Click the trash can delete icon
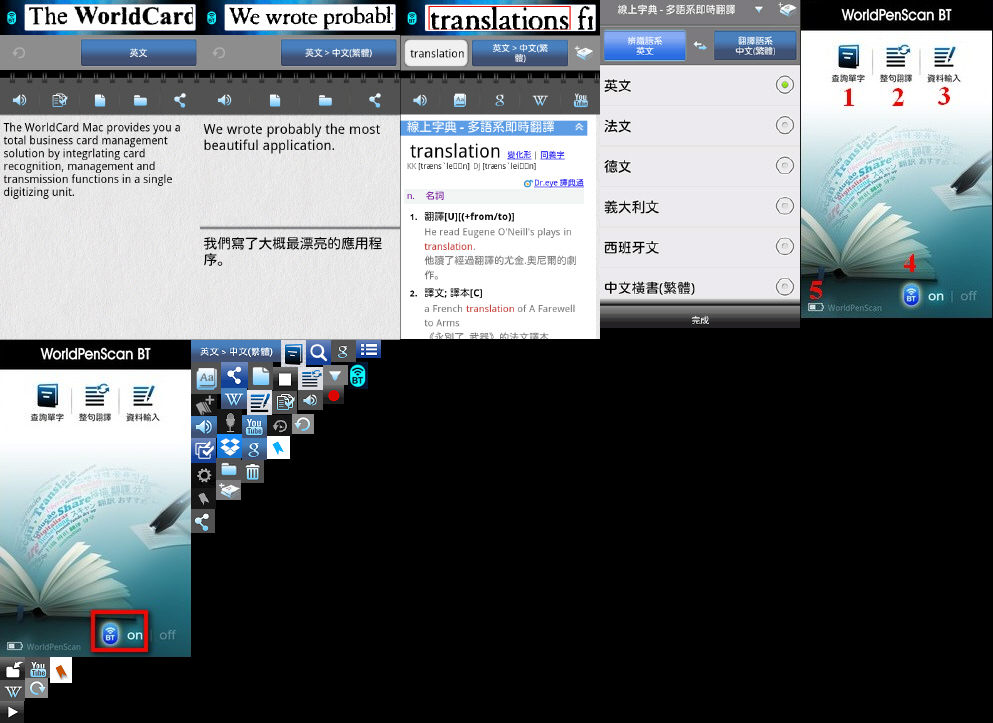Screen dimensions: 993x723 click(254, 471)
